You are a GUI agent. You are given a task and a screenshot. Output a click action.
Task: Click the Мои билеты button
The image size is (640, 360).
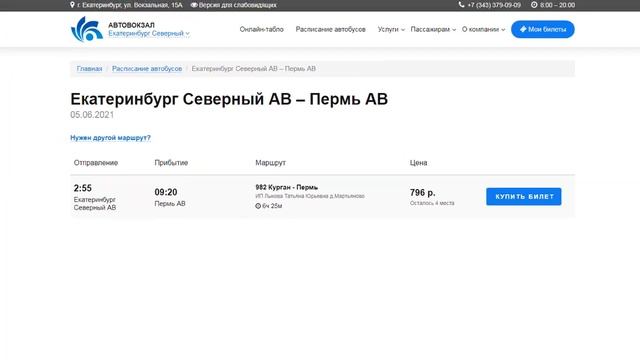[542, 29]
